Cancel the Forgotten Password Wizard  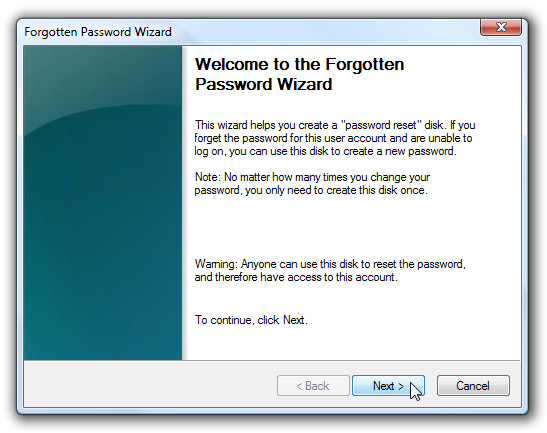pos(473,386)
